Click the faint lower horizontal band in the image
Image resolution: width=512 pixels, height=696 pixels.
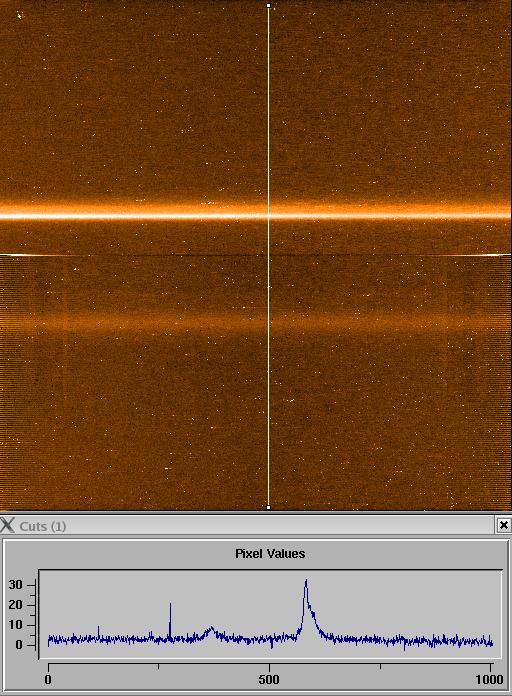(256, 320)
